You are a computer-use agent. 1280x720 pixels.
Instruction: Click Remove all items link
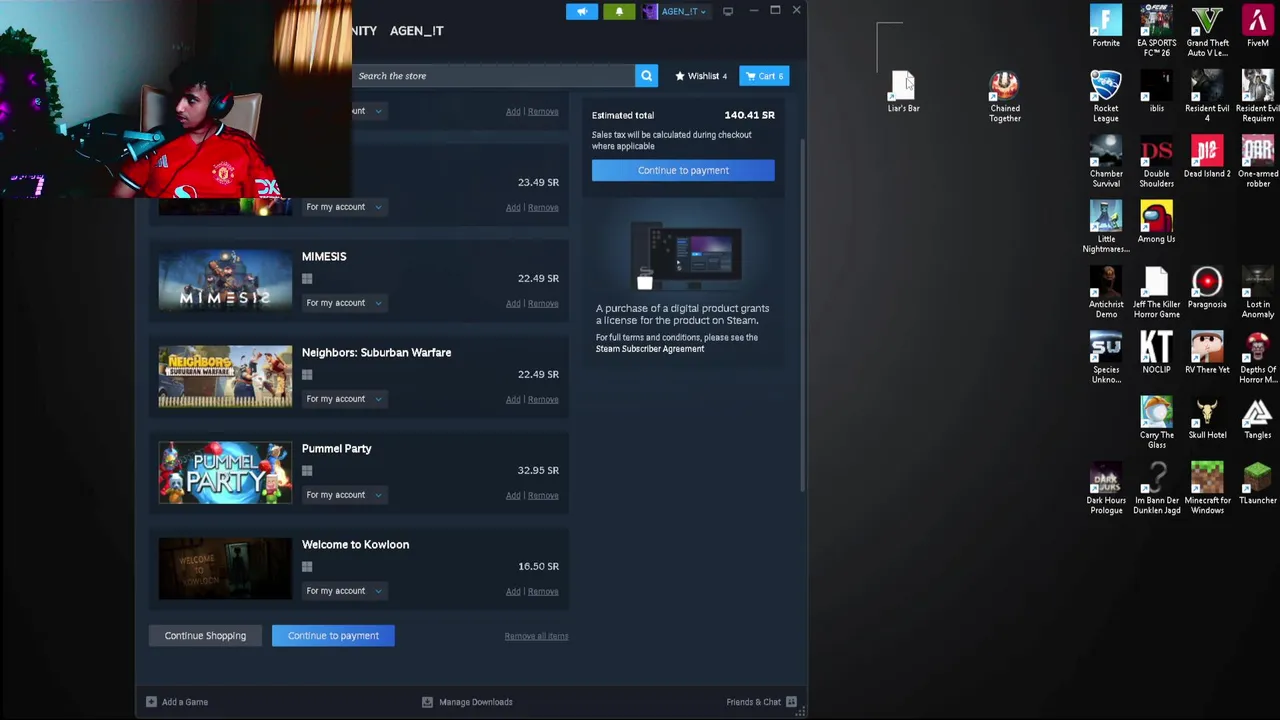coord(536,636)
